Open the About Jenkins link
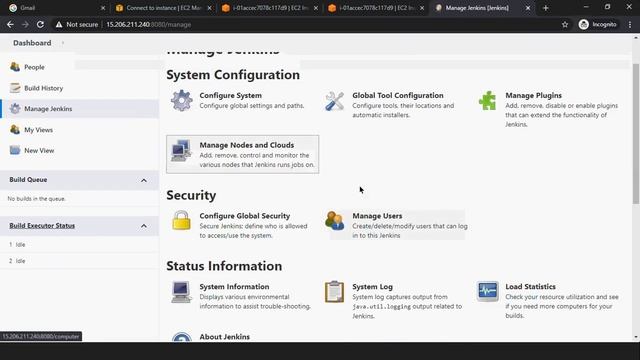Viewport: 640px width, 360px height. pos(224,337)
